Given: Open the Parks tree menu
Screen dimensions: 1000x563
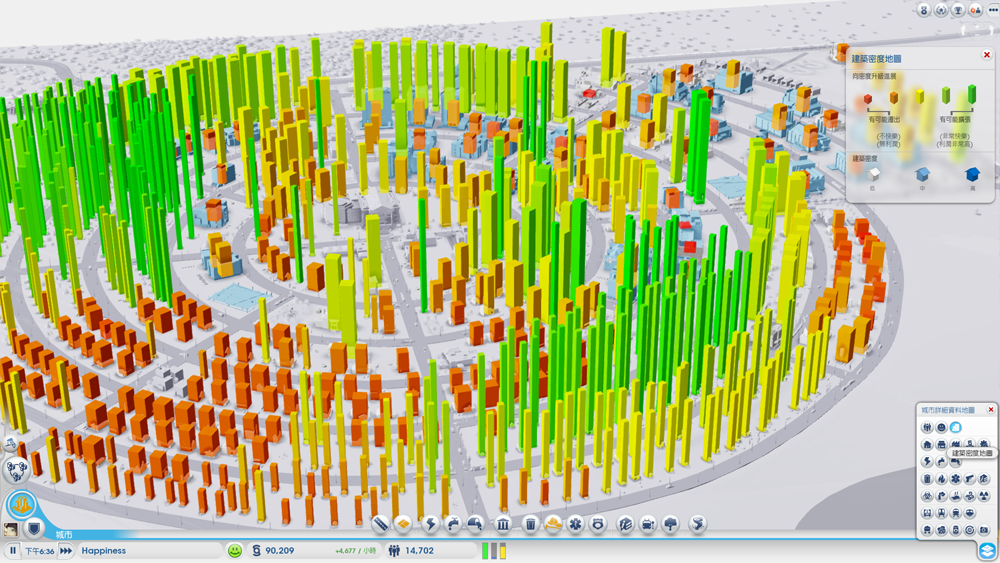Looking at the screenshot, I should tap(670, 524).
